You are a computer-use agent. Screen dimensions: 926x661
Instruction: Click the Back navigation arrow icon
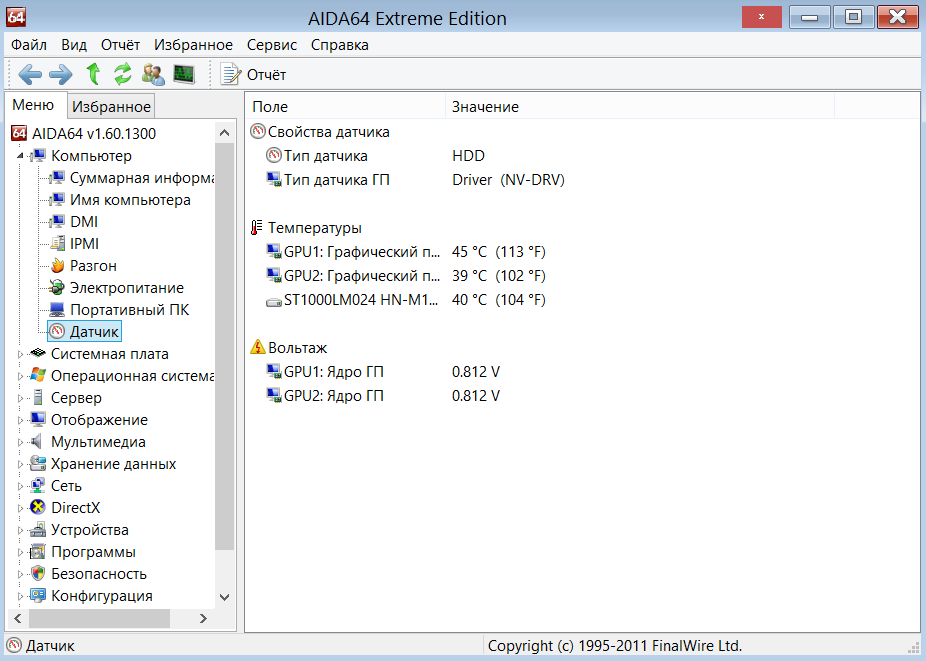tap(30, 74)
